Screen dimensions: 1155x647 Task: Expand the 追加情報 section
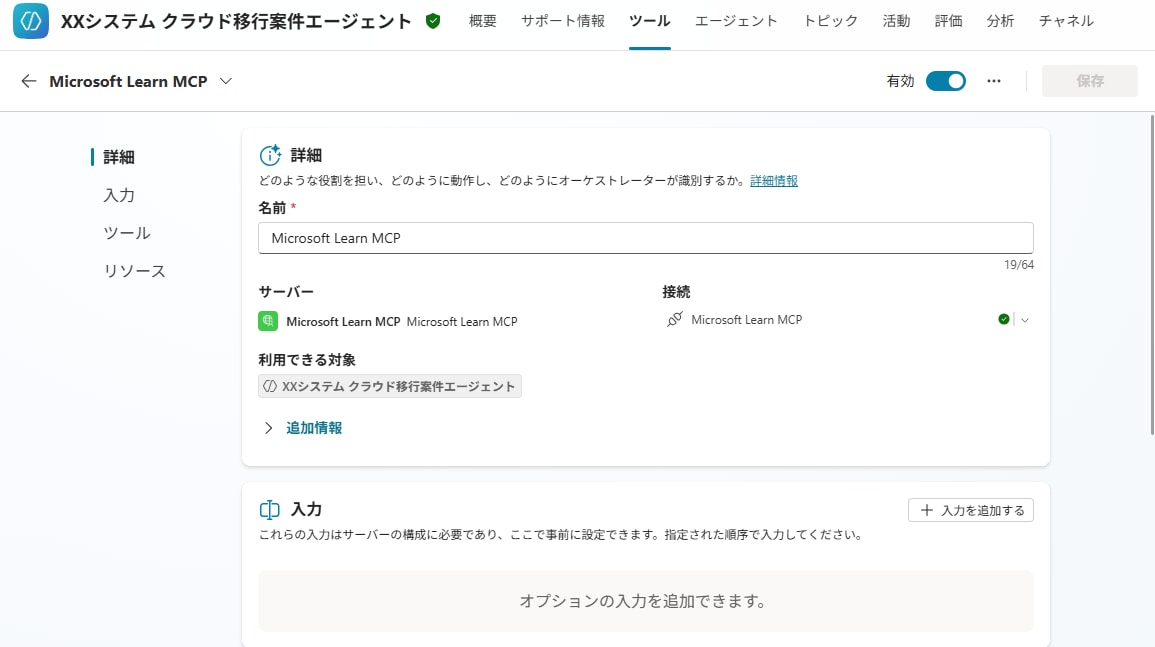click(x=269, y=428)
